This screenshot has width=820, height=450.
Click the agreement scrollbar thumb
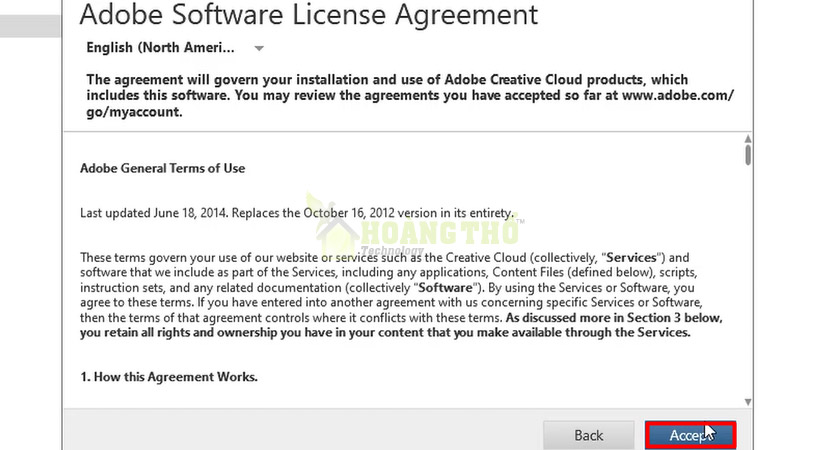click(x=747, y=155)
